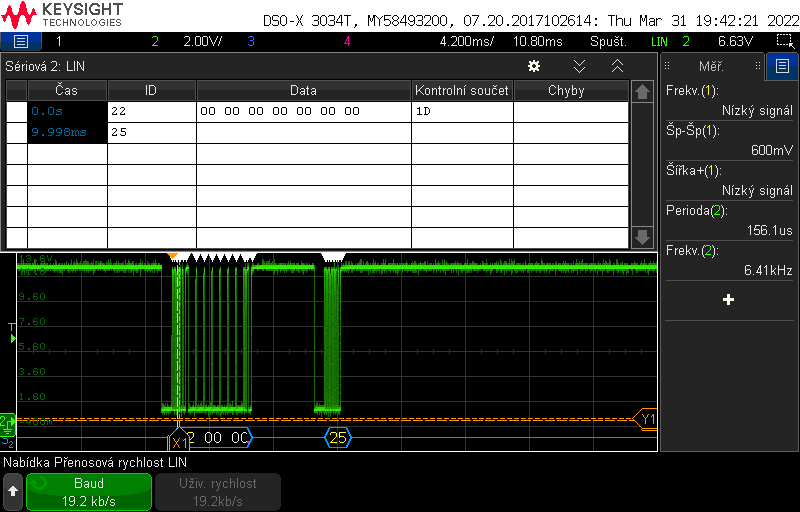Select channel 1 indicator in the top bar
800x512 pixels.
[59, 41]
